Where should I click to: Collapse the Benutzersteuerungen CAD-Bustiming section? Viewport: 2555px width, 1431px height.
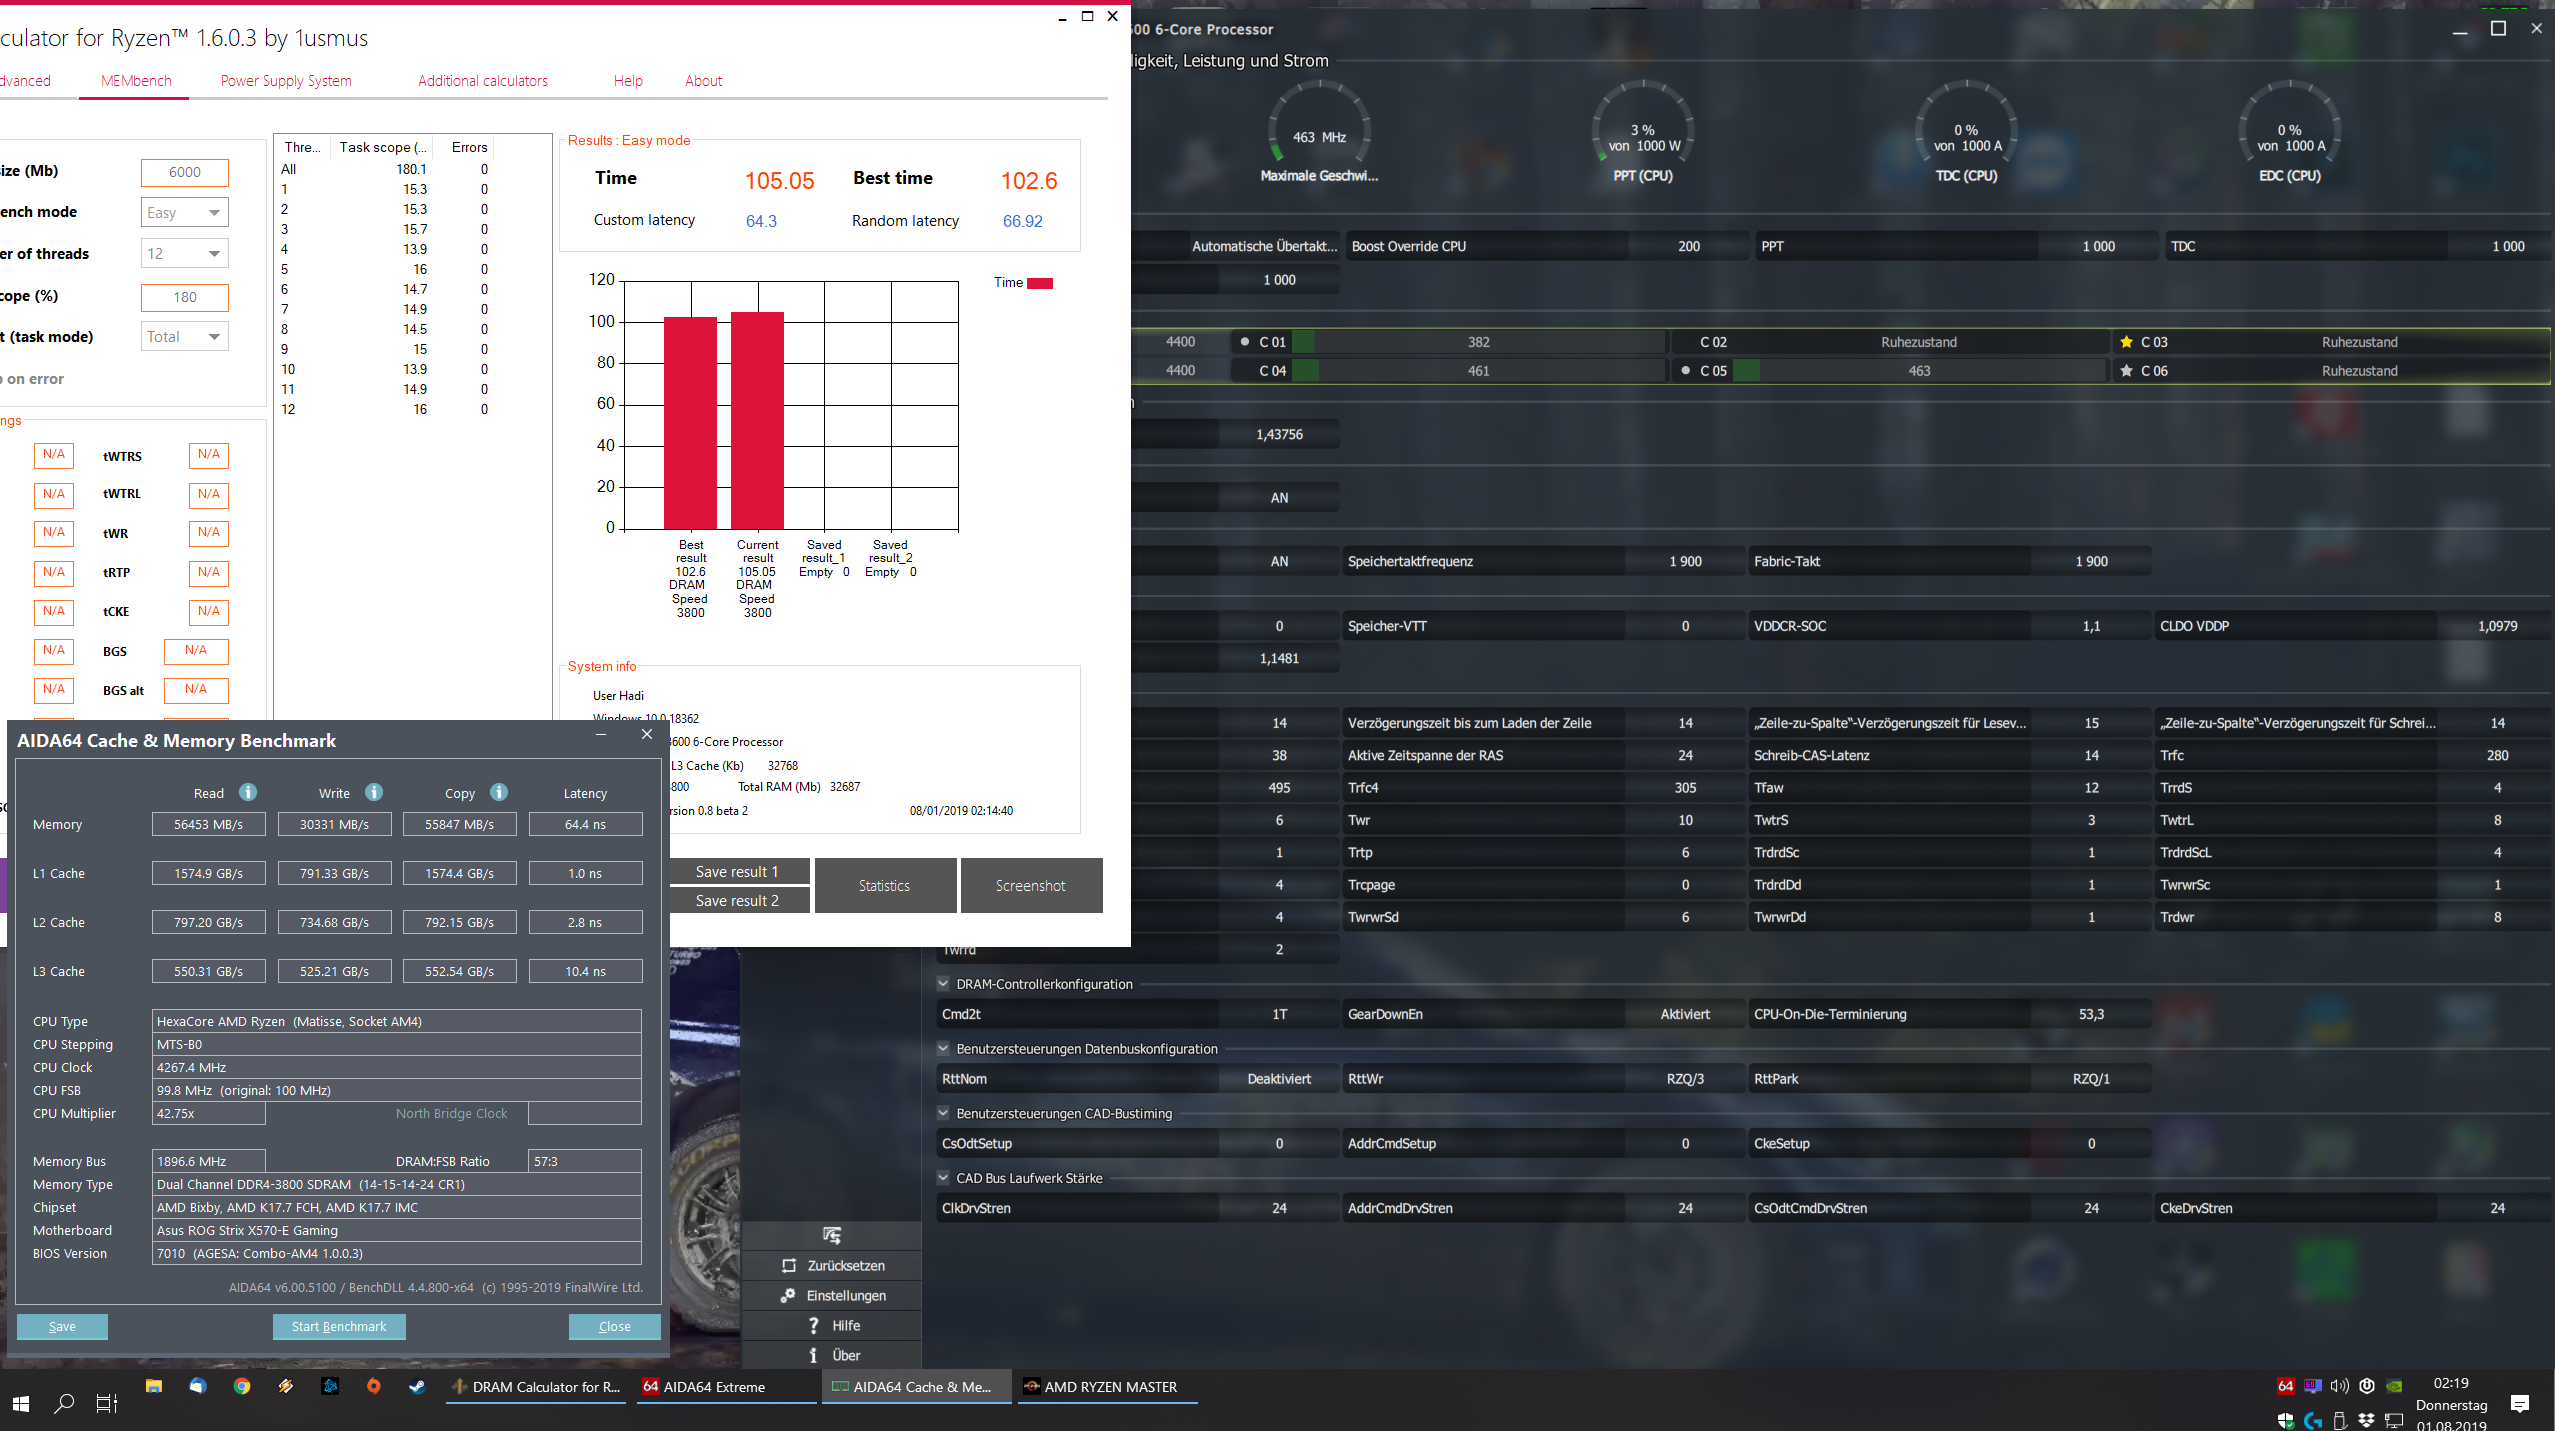943,1113
